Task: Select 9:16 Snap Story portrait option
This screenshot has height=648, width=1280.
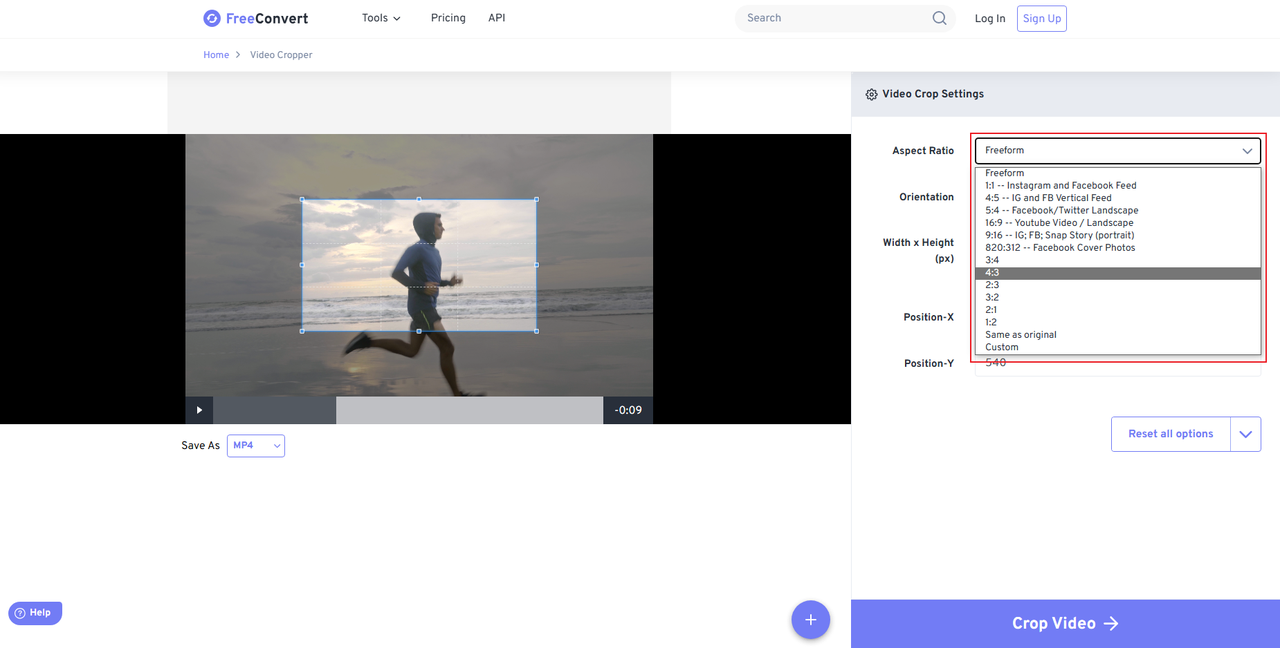Action: pos(1118,235)
